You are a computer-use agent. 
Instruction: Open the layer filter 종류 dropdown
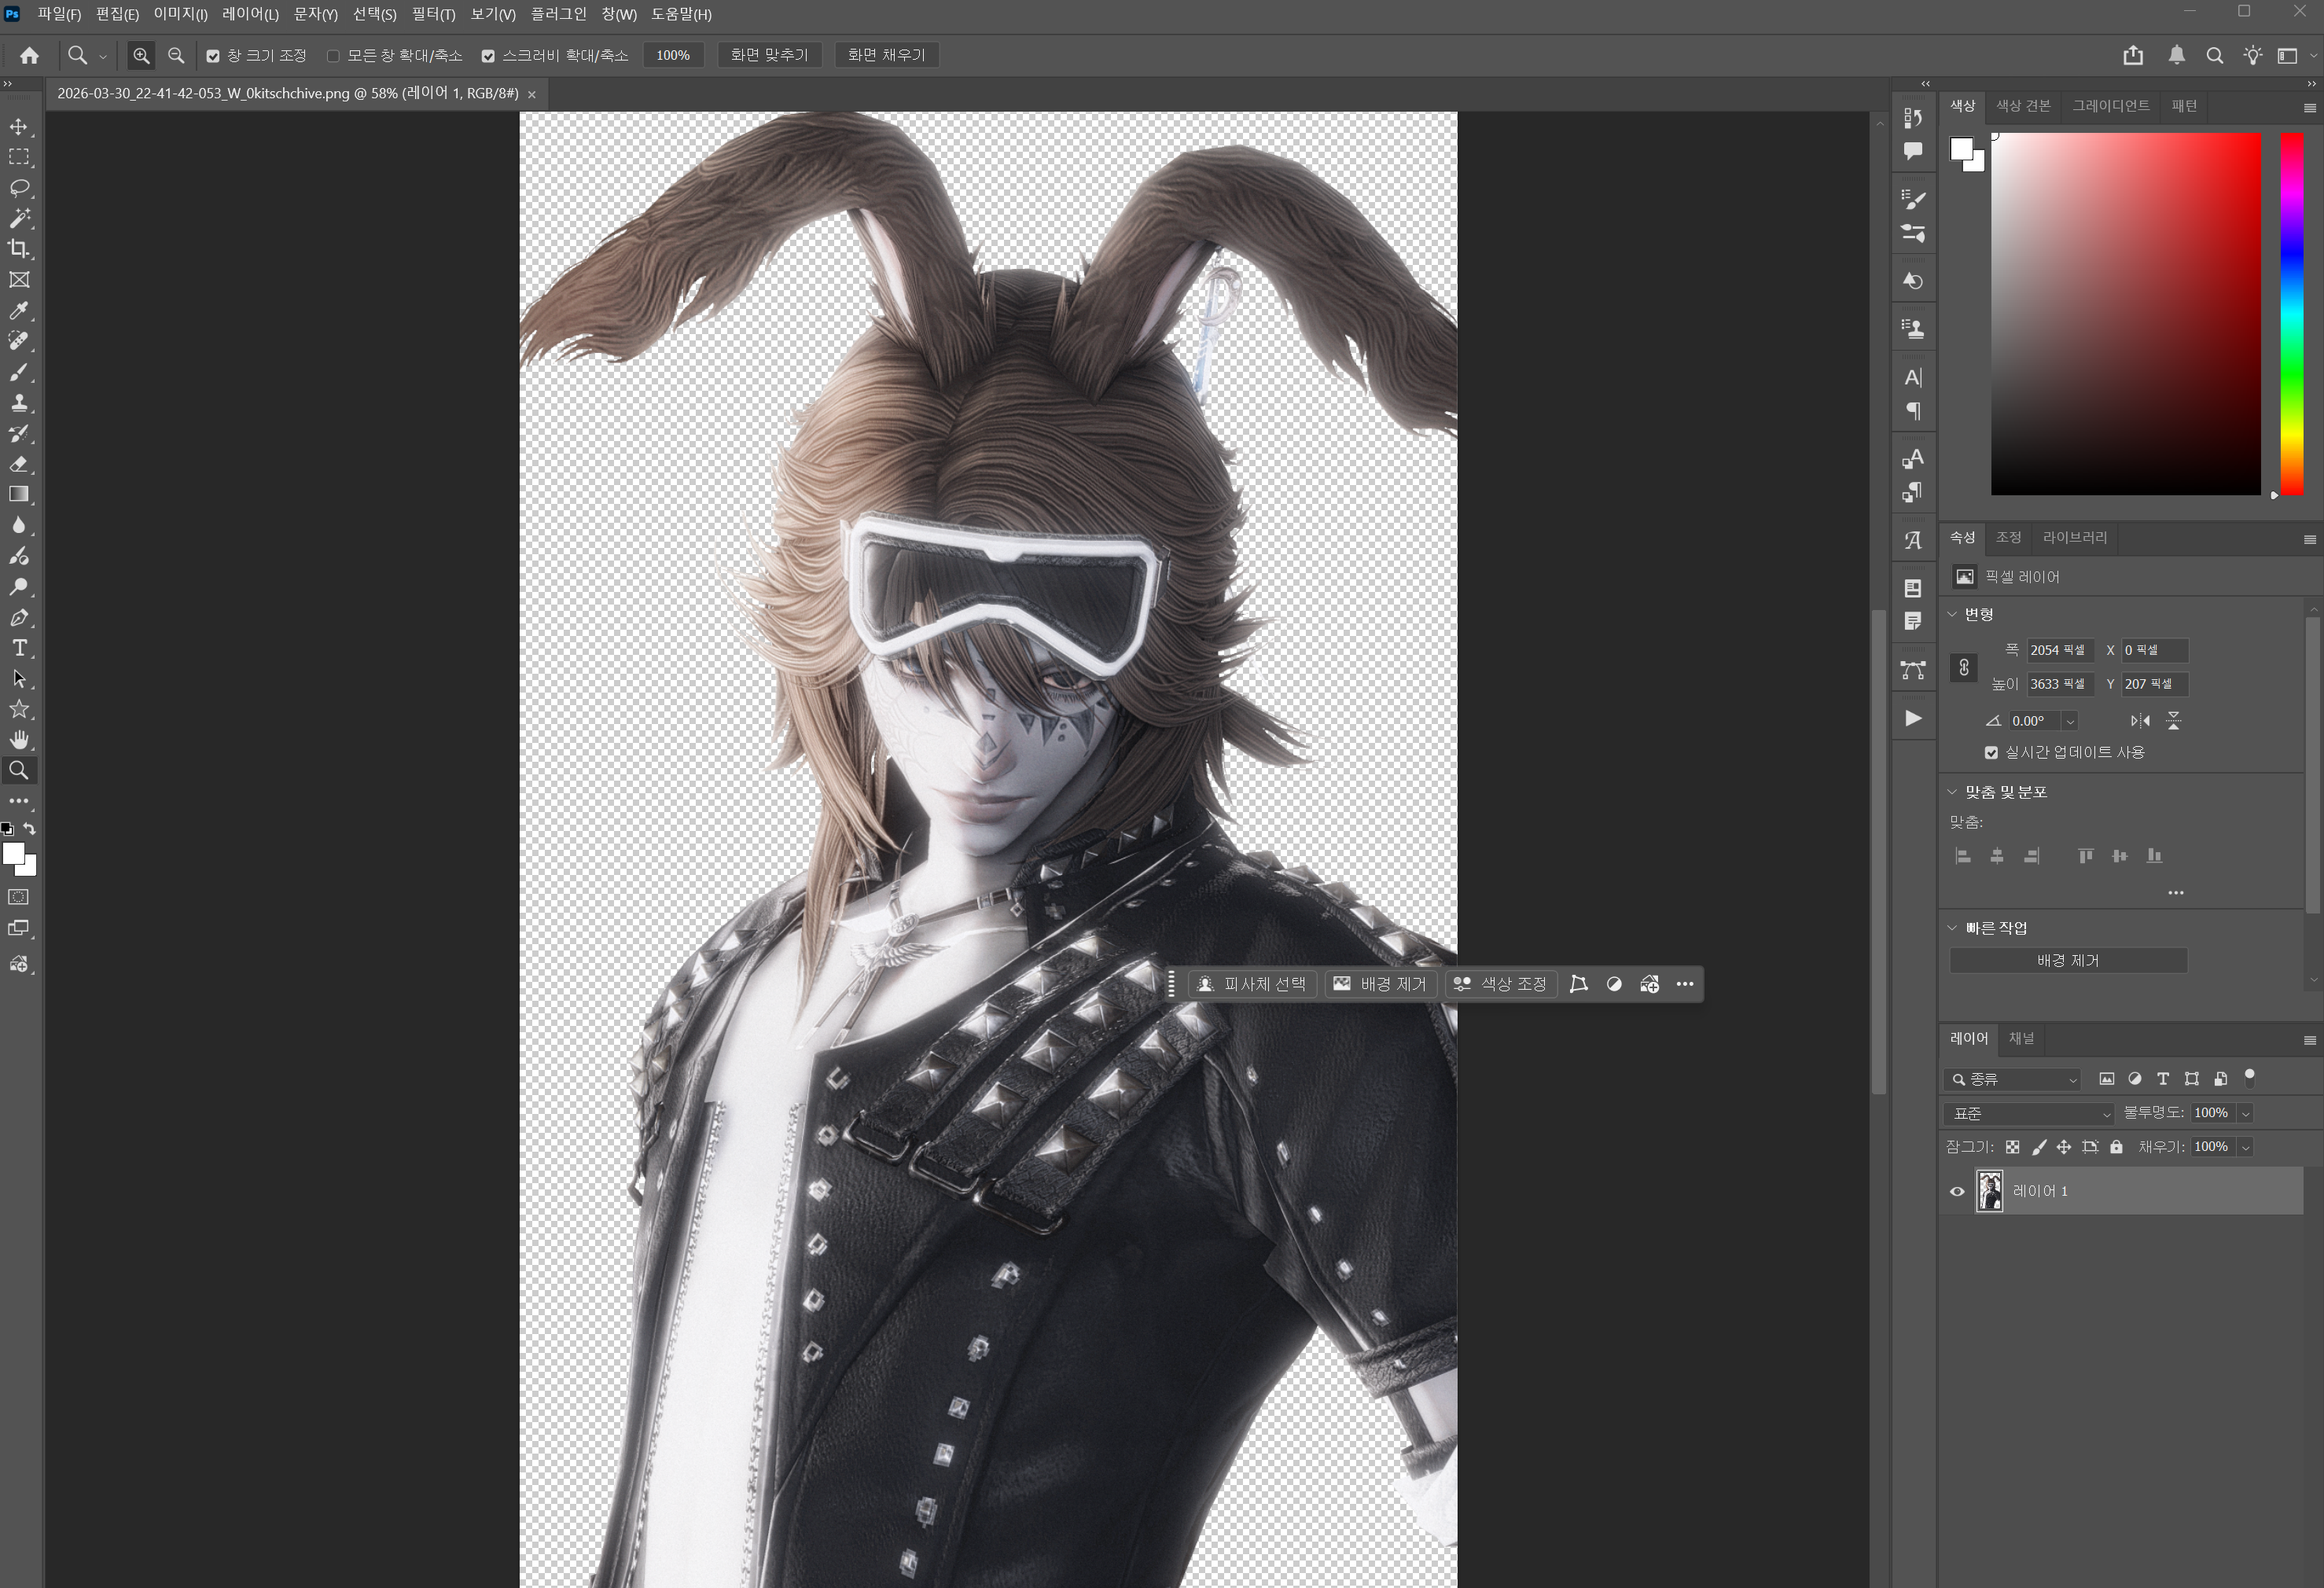click(2014, 1079)
